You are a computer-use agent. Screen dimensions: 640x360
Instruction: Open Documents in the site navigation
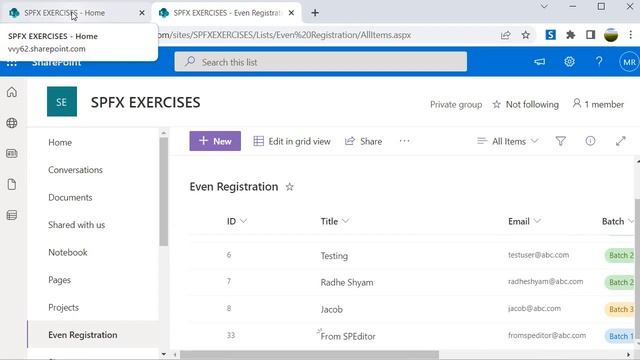coord(70,198)
